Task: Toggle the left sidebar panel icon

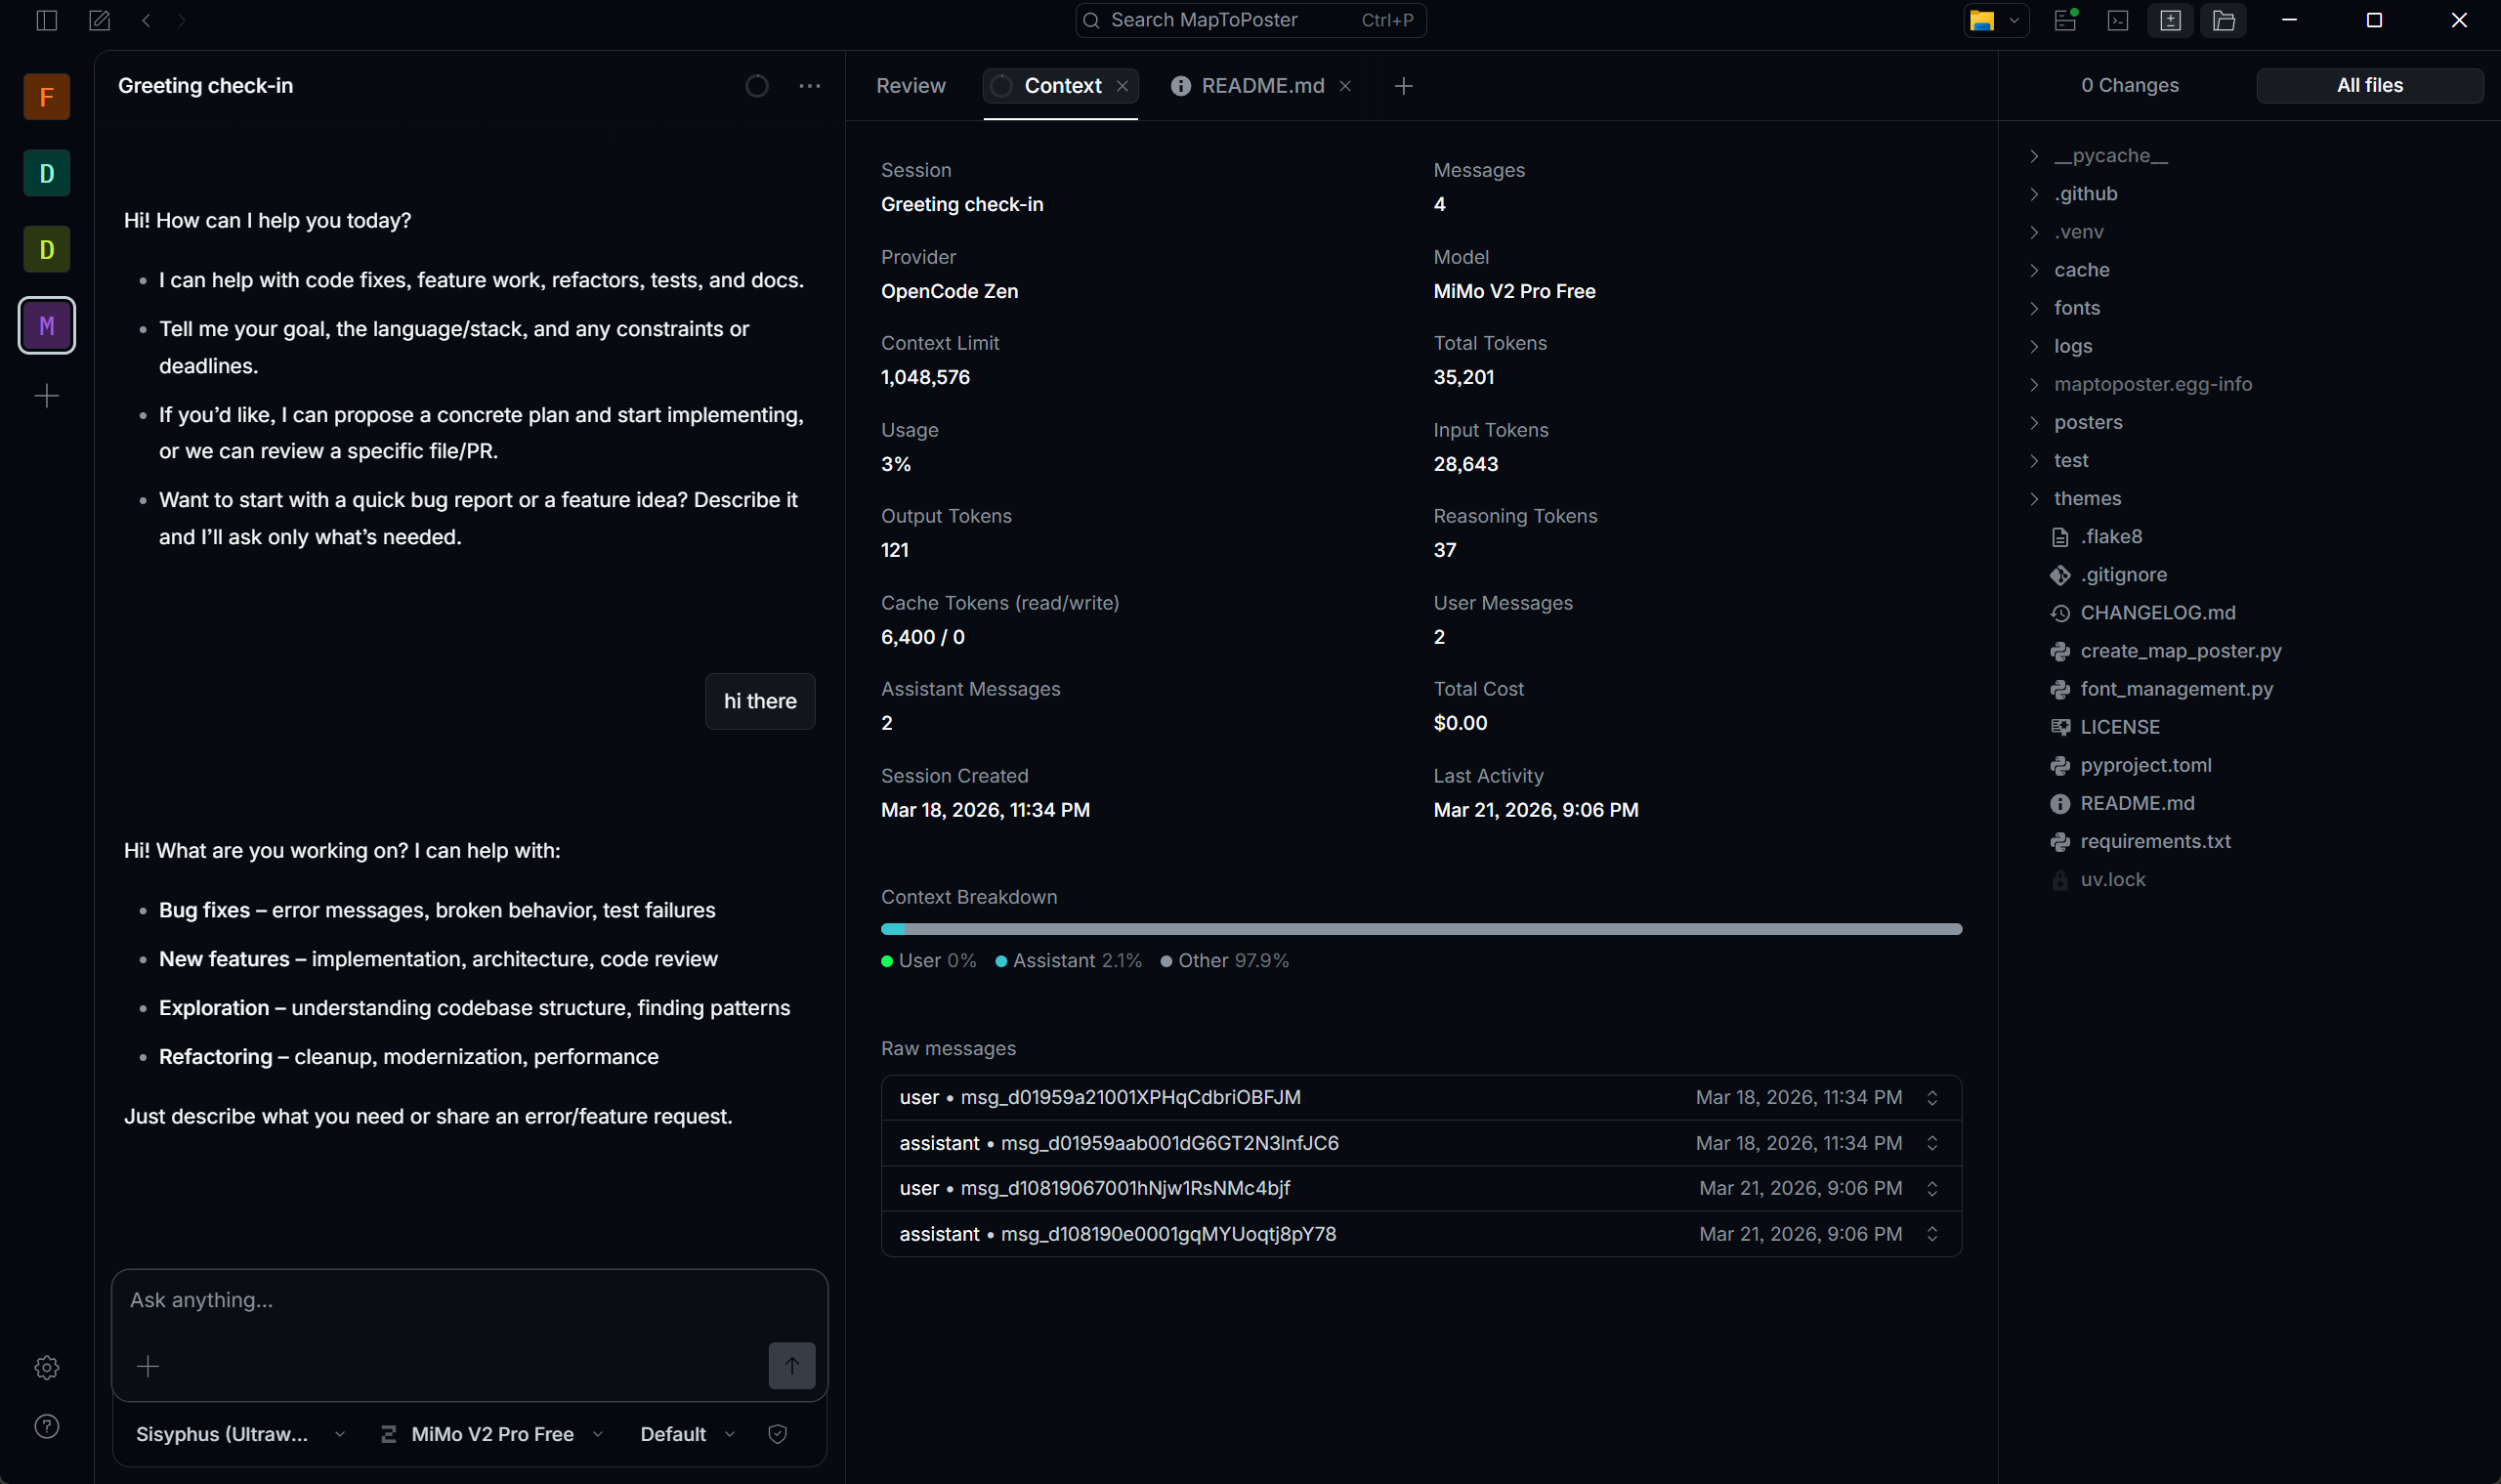Action: click(46, 20)
